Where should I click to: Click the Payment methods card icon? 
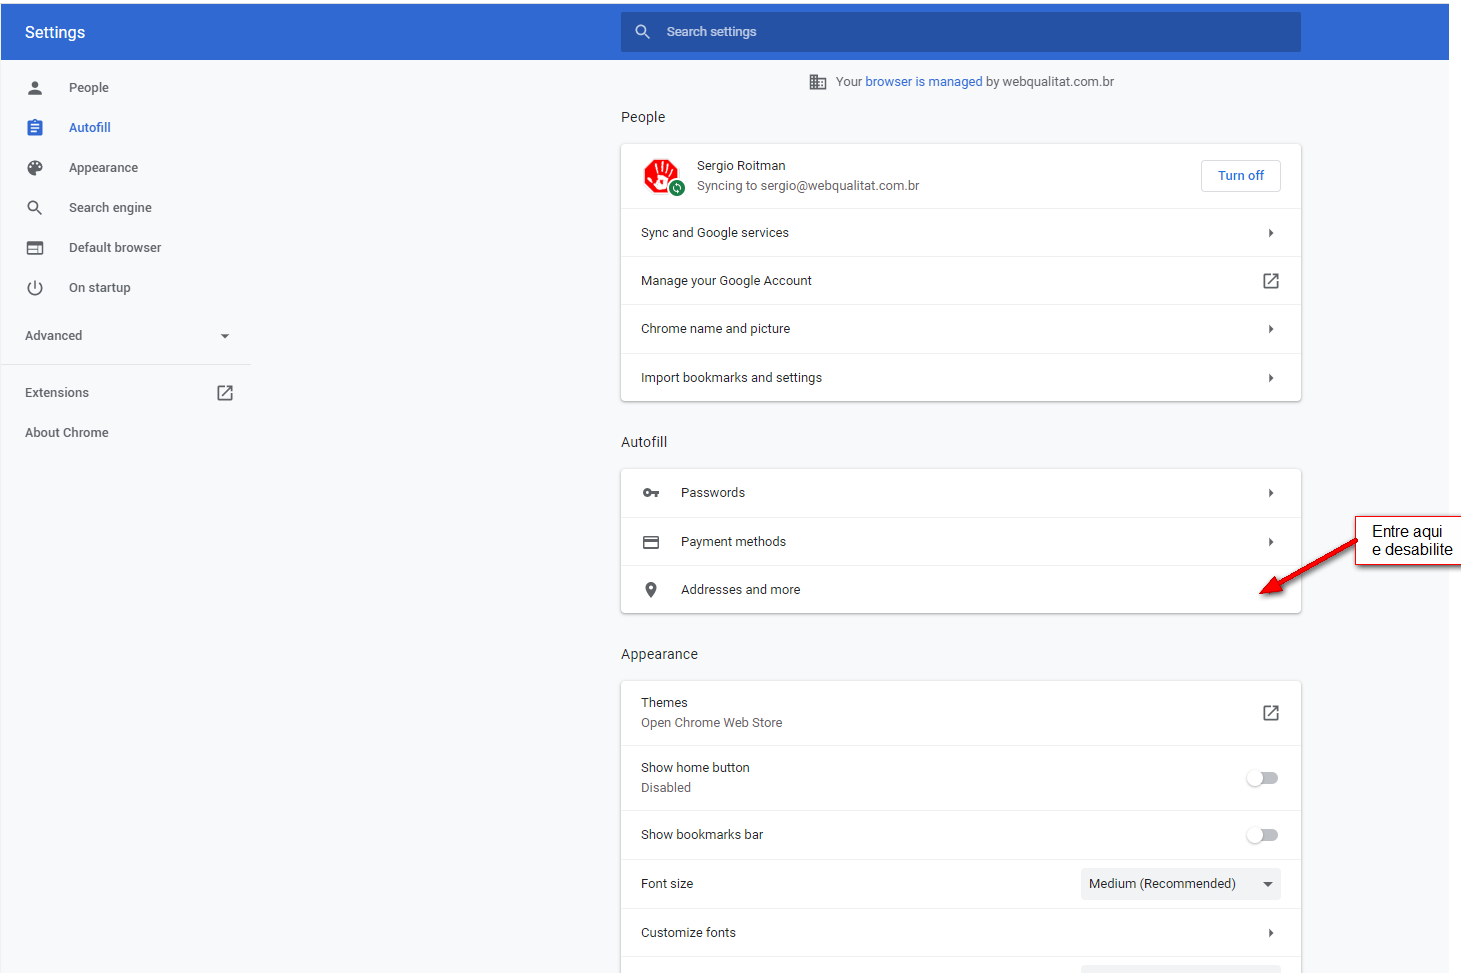[651, 542]
